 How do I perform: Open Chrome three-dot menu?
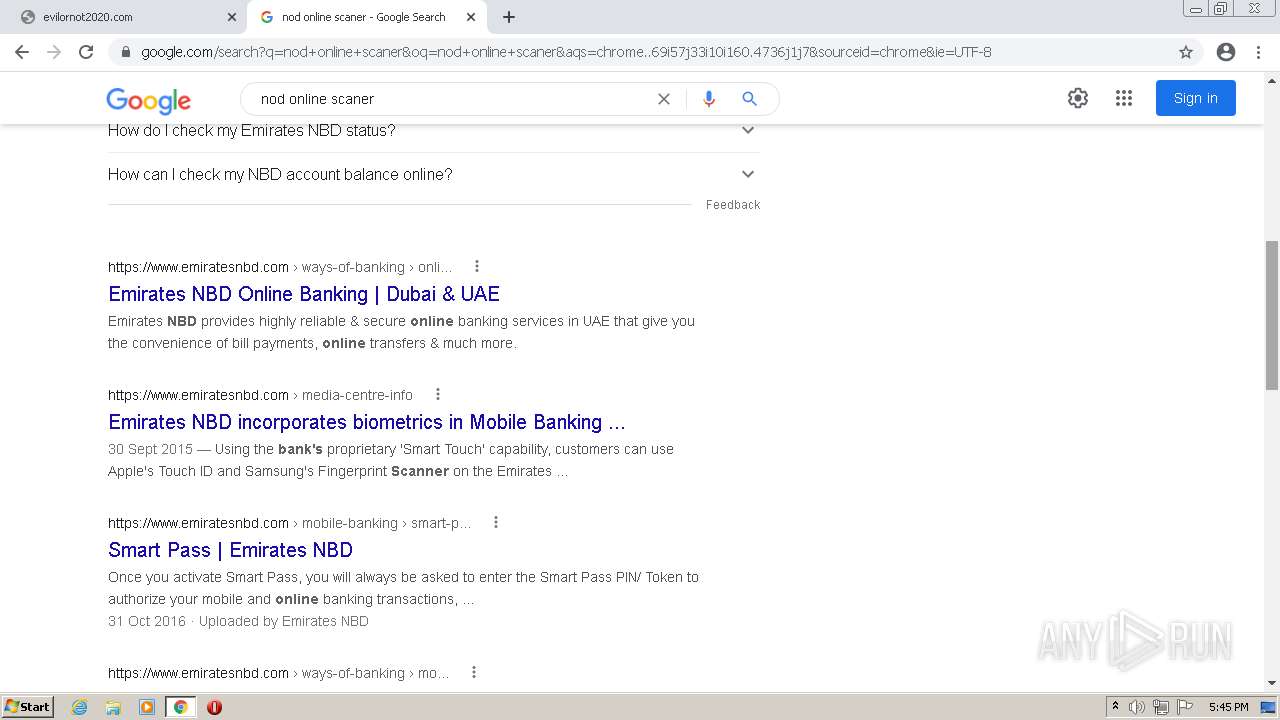(x=1258, y=52)
